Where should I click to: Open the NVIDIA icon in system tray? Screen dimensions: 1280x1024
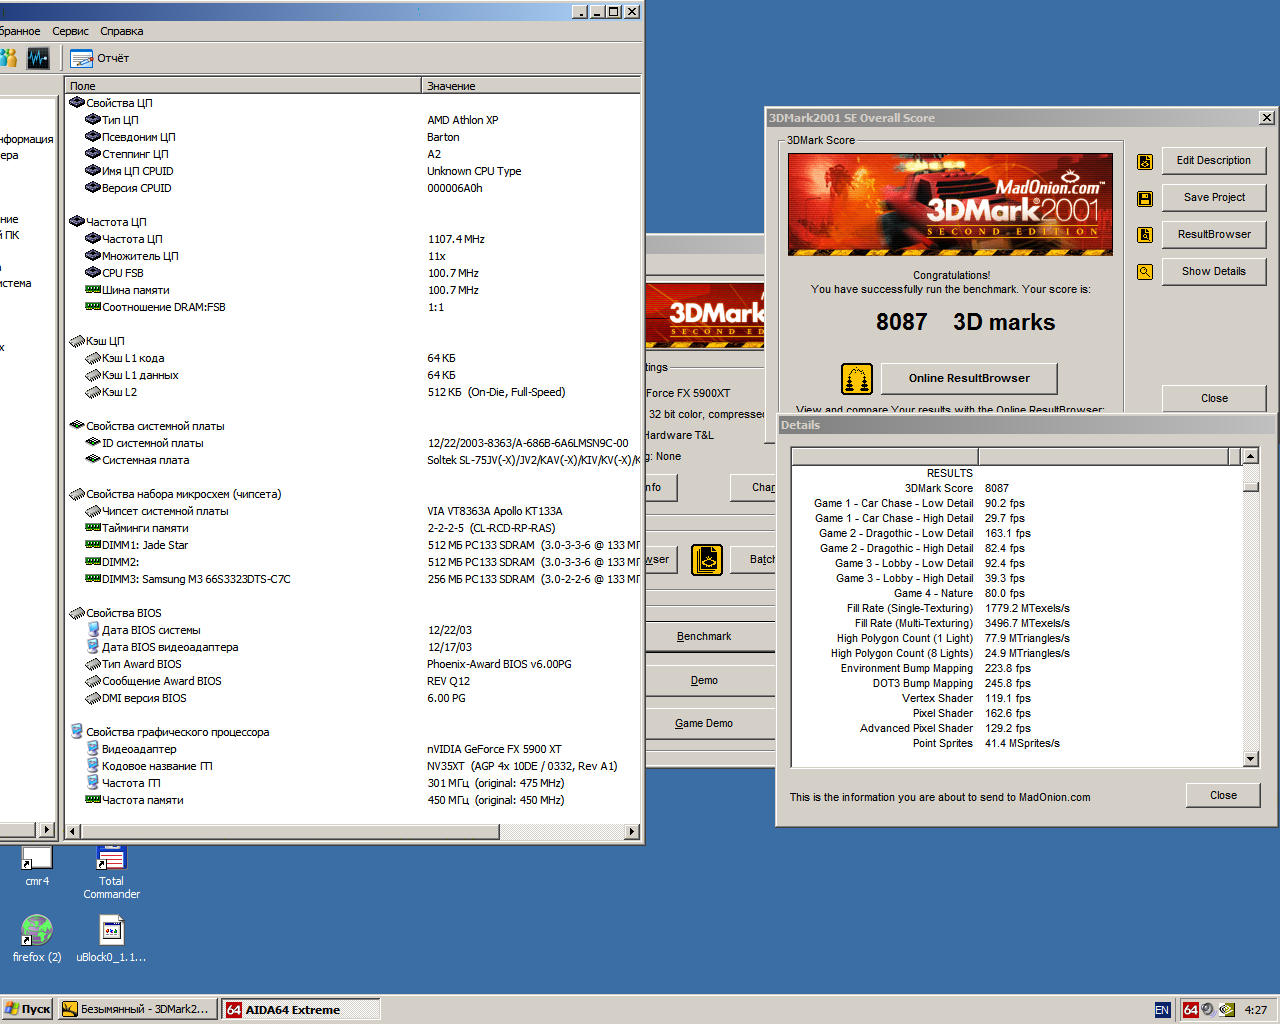pos(1225,1009)
